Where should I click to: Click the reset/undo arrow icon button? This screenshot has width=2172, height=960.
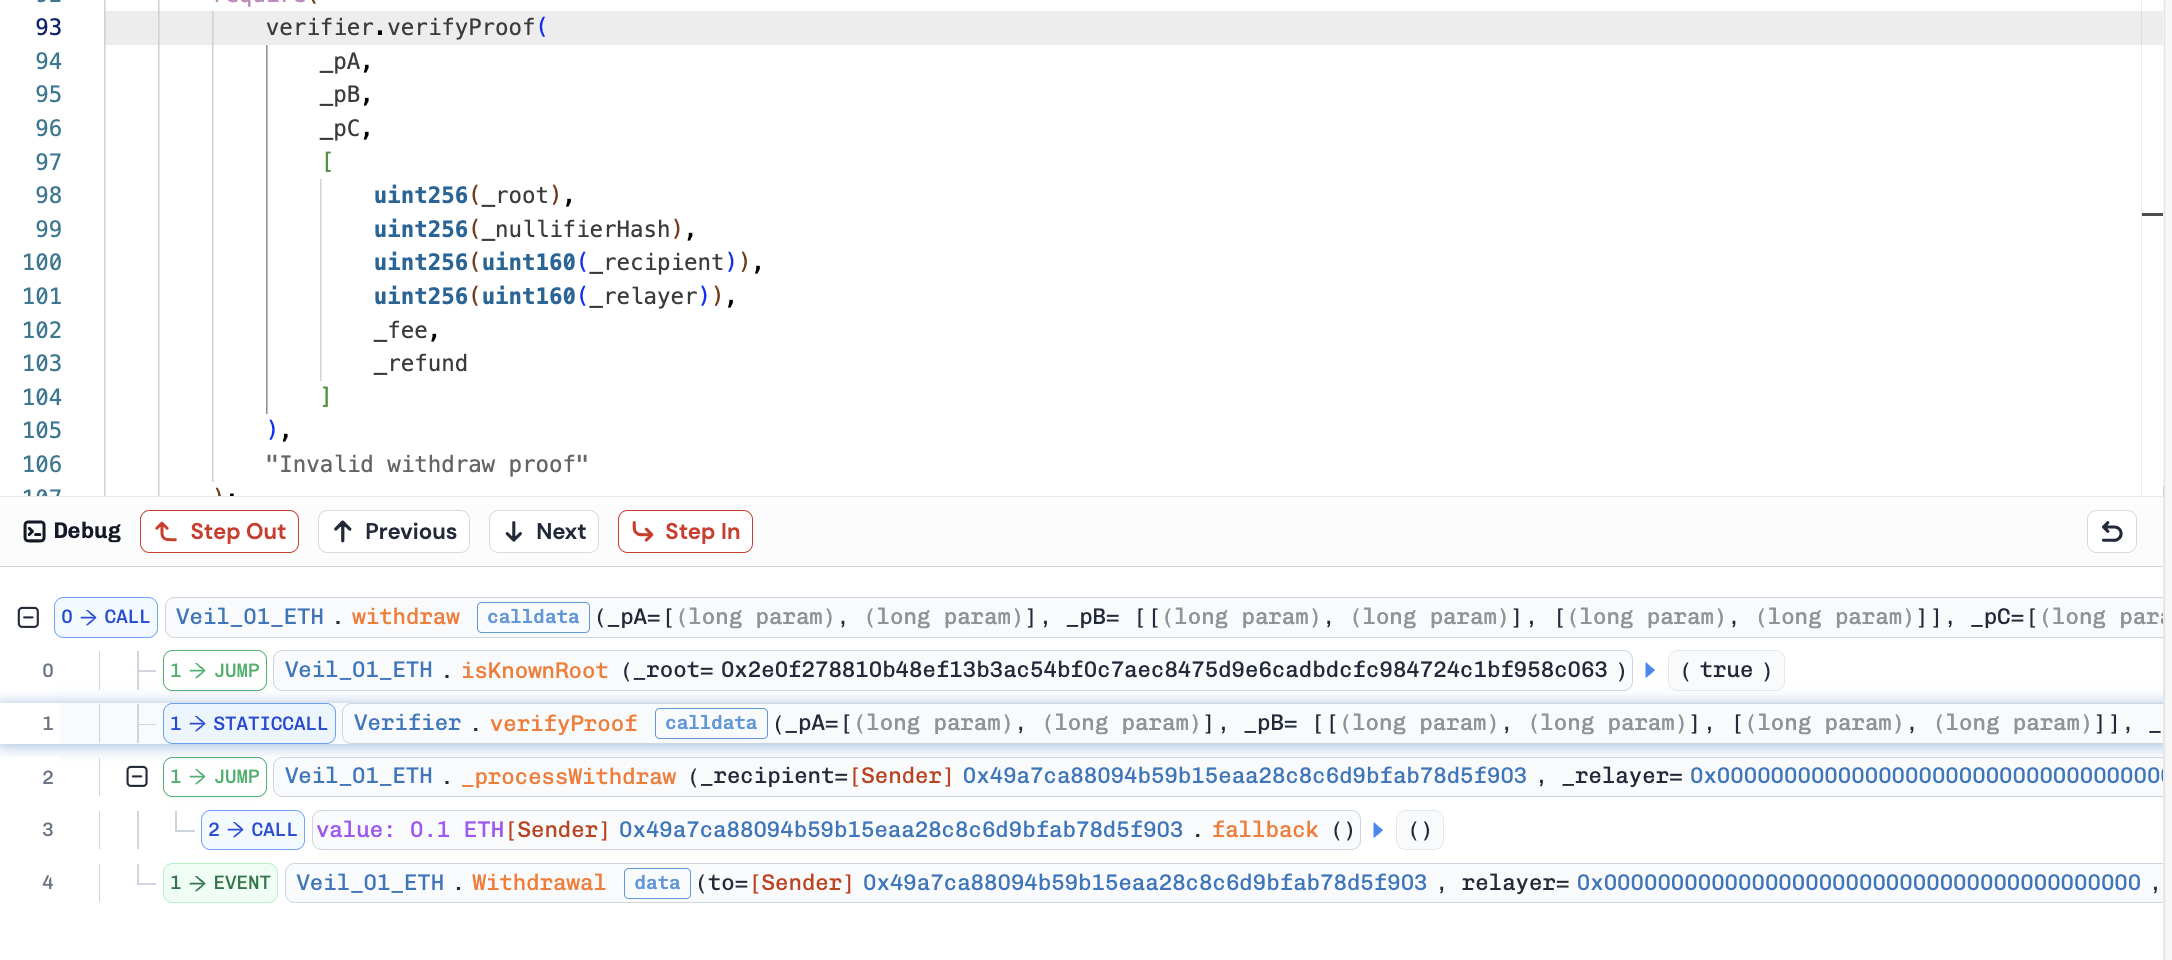[x=2111, y=532]
